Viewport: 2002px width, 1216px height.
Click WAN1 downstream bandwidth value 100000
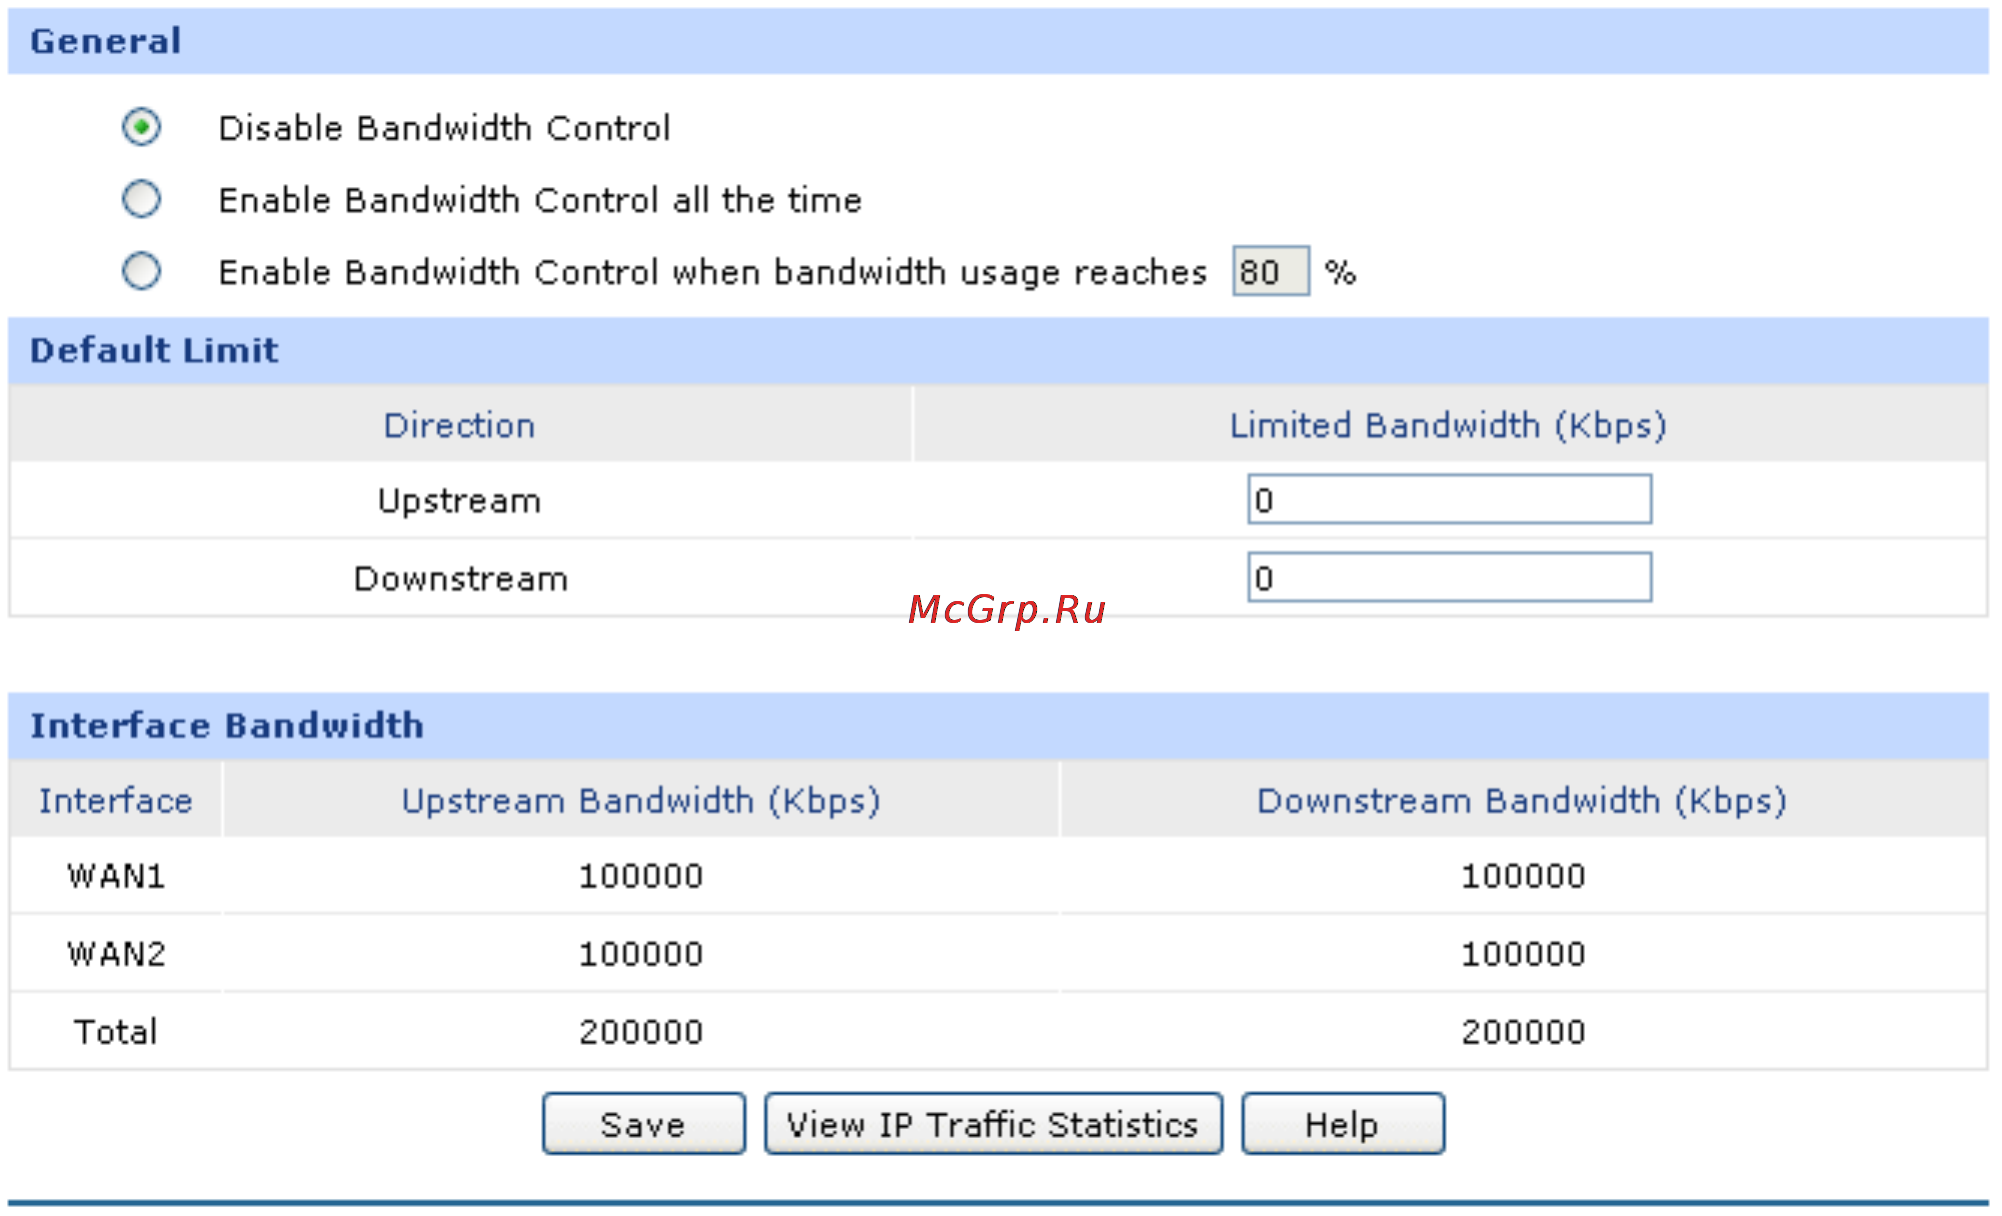1523,876
